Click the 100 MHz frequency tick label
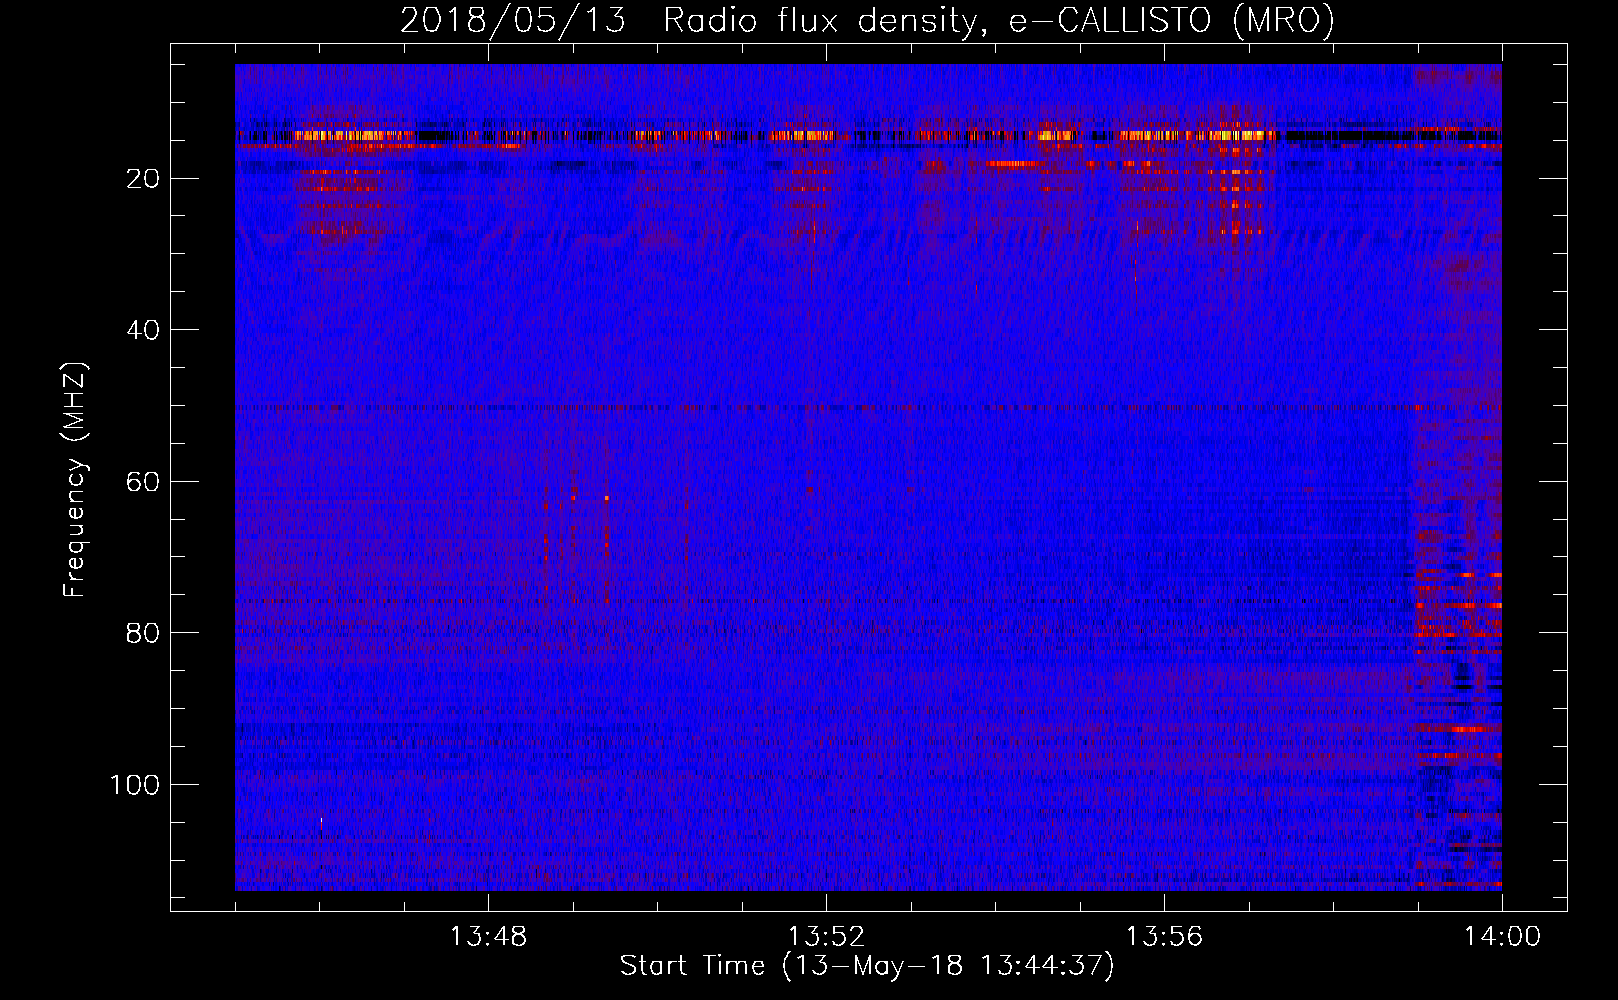The image size is (1618, 1000). [135, 785]
